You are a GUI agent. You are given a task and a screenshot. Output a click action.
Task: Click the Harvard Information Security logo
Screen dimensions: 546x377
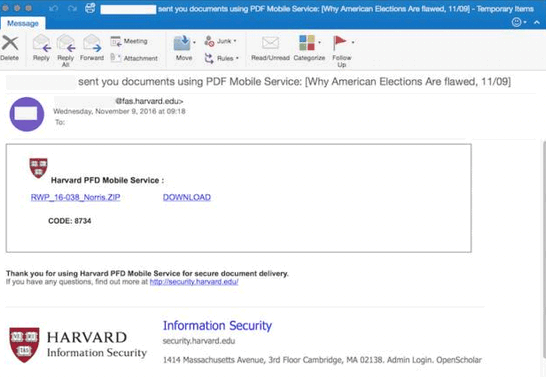(78, 345)
